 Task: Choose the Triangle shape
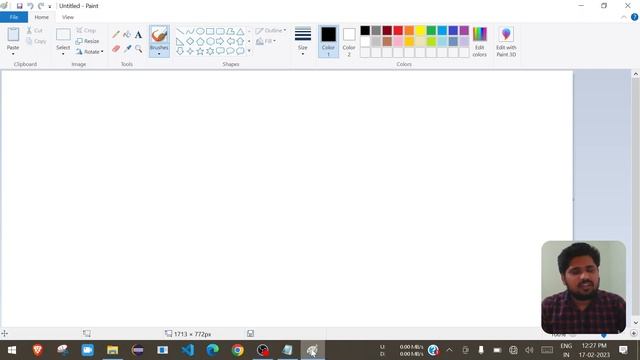[240, 31]
